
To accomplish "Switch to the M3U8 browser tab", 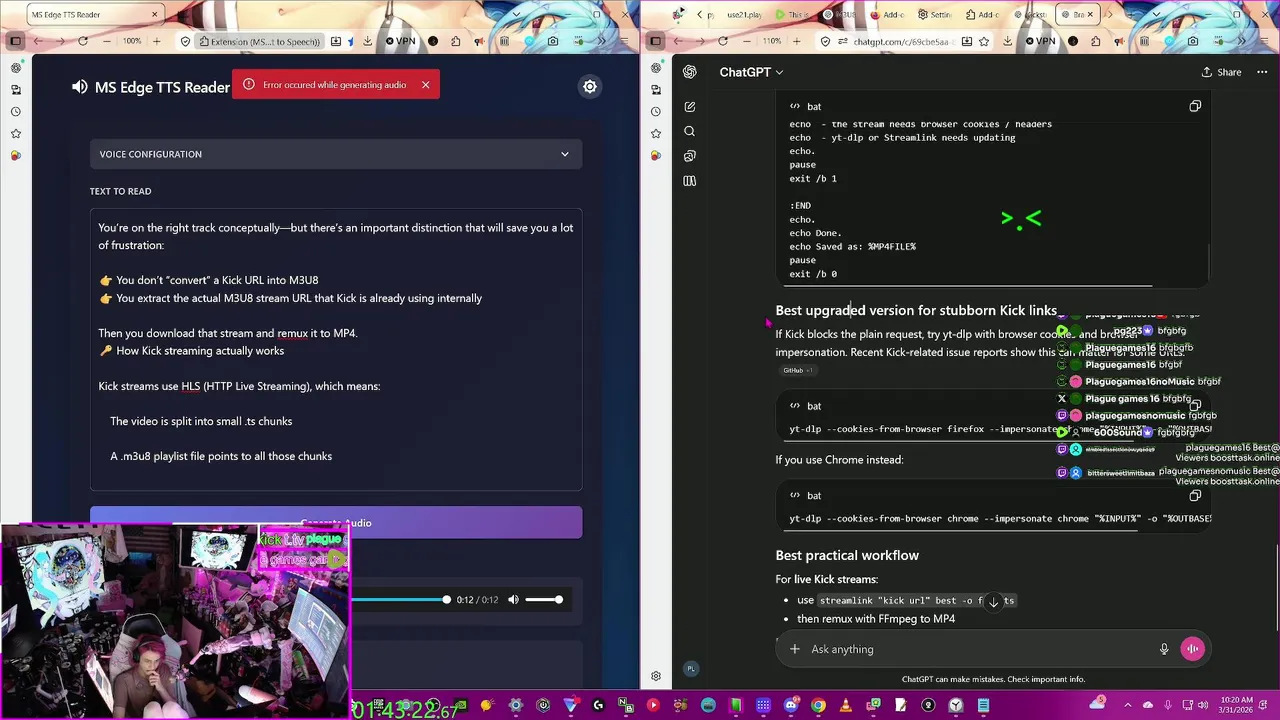I will (840, 15).
